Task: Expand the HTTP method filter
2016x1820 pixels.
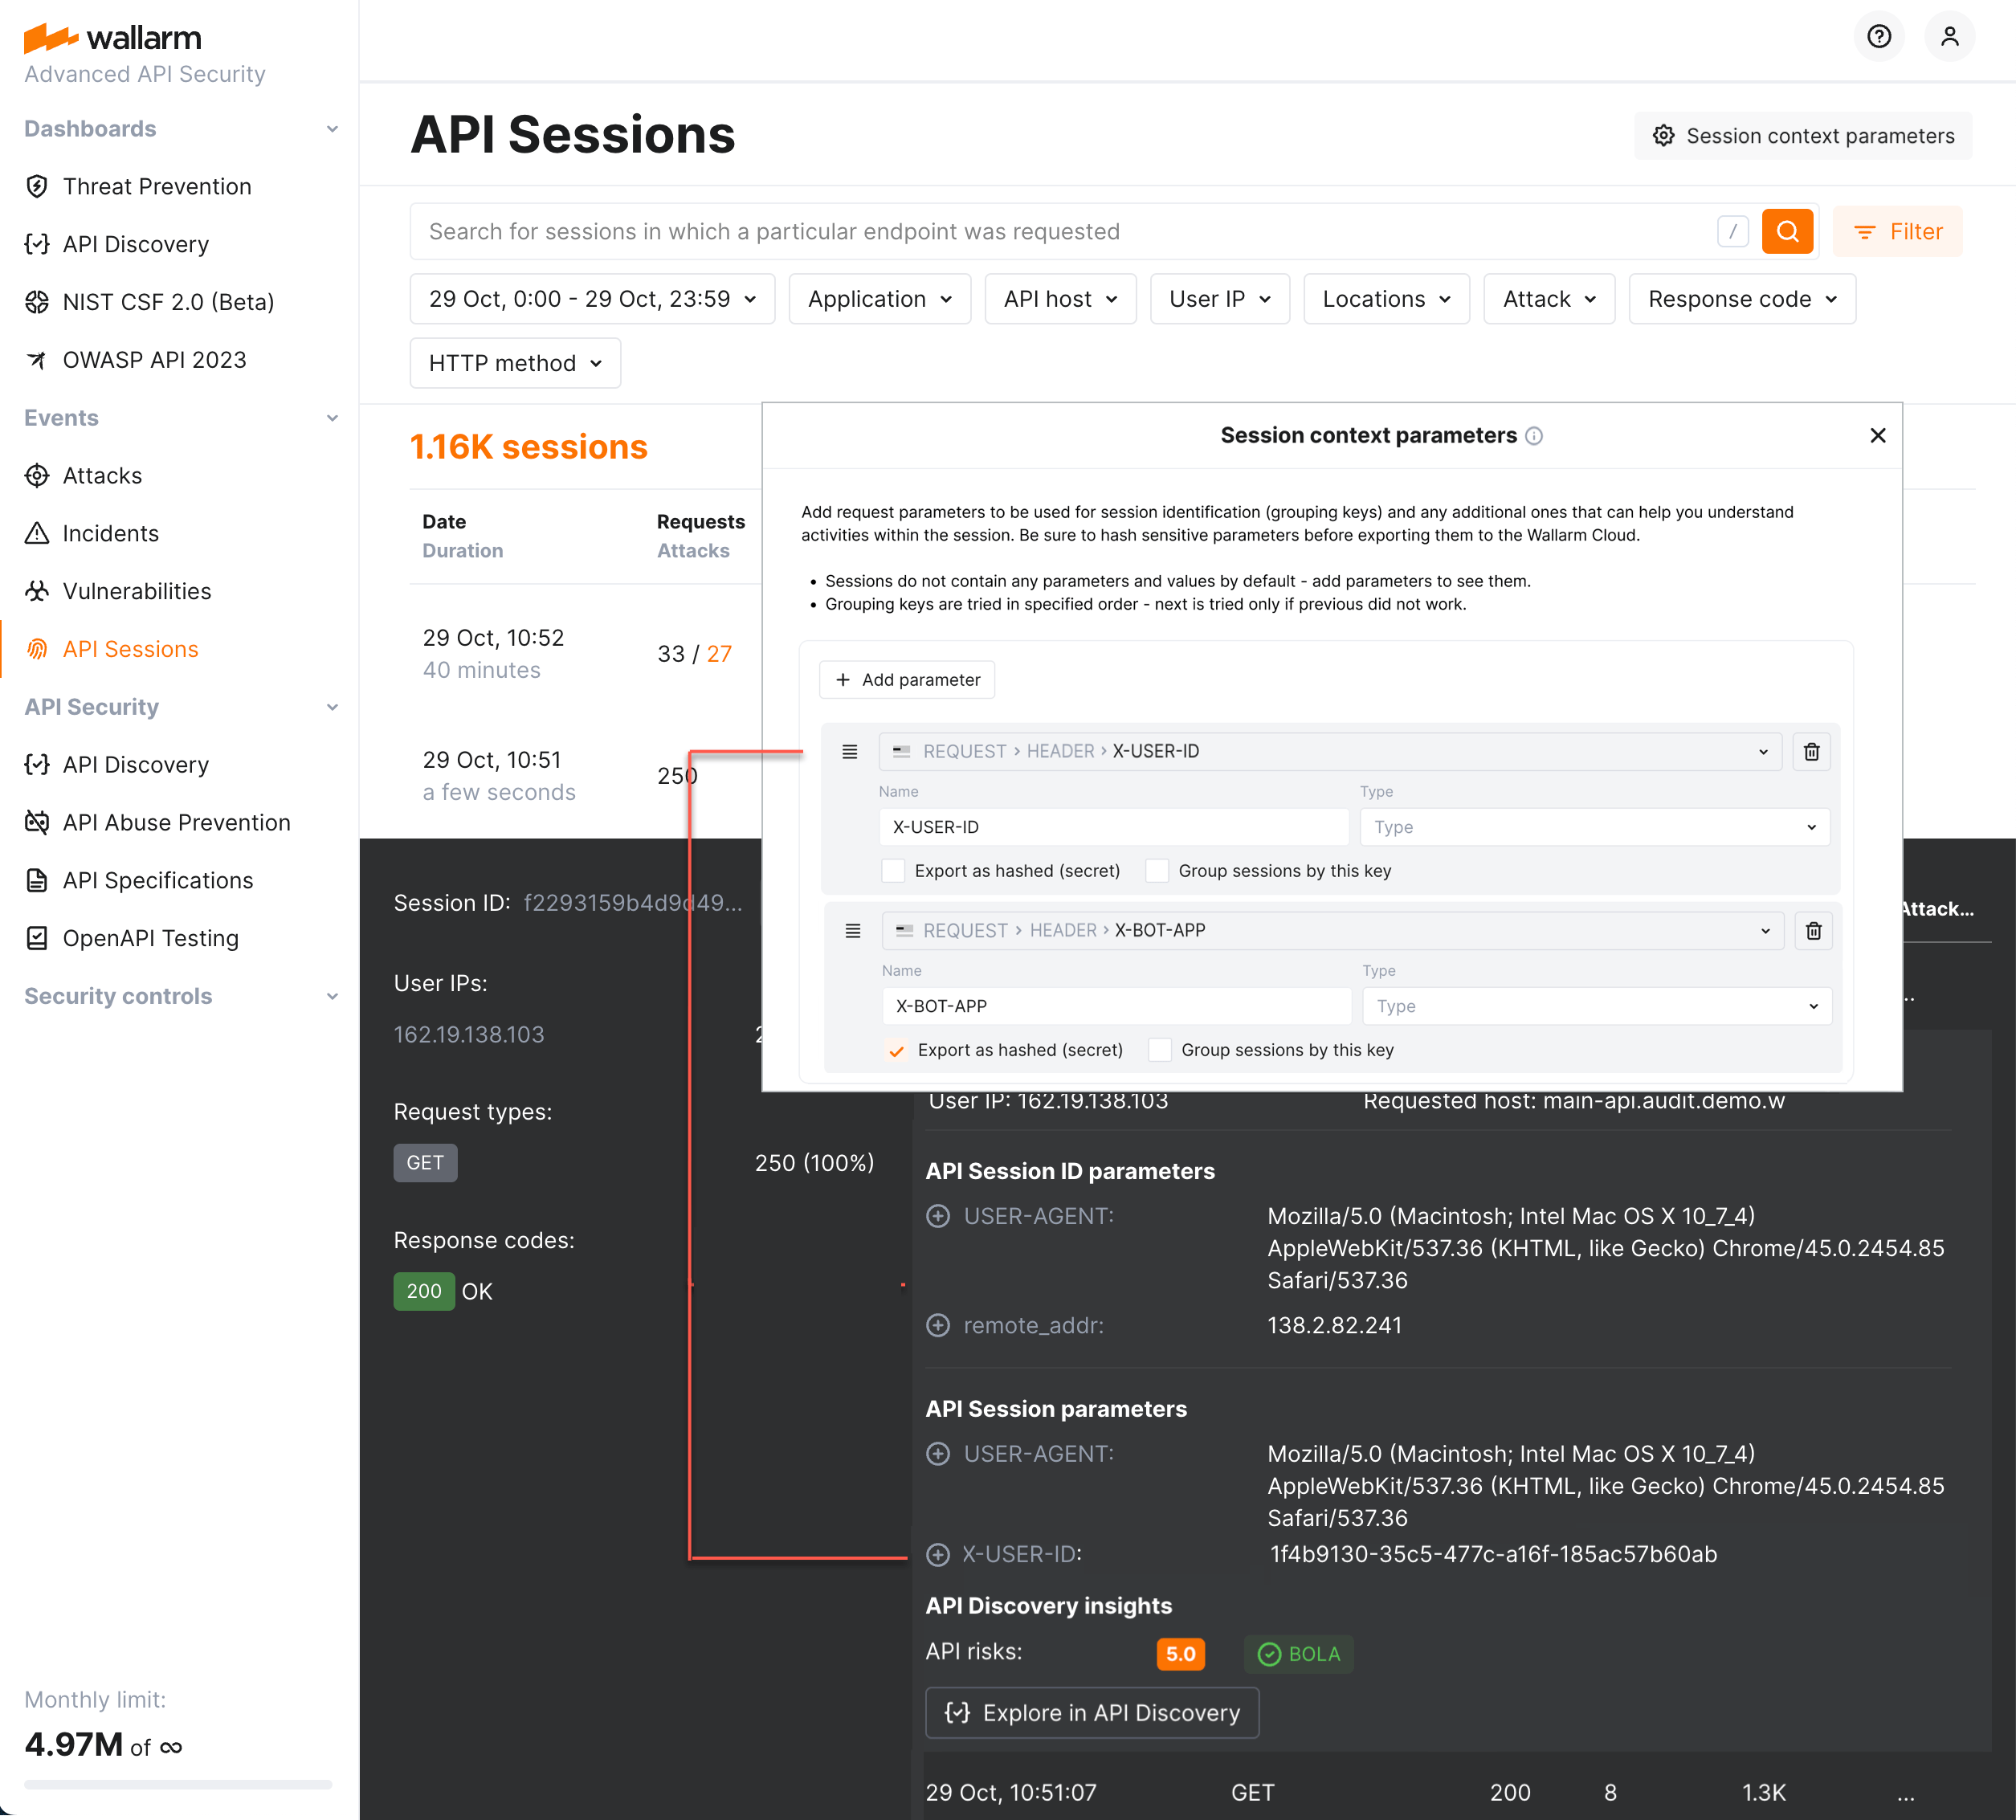Action: pos(515,362)
